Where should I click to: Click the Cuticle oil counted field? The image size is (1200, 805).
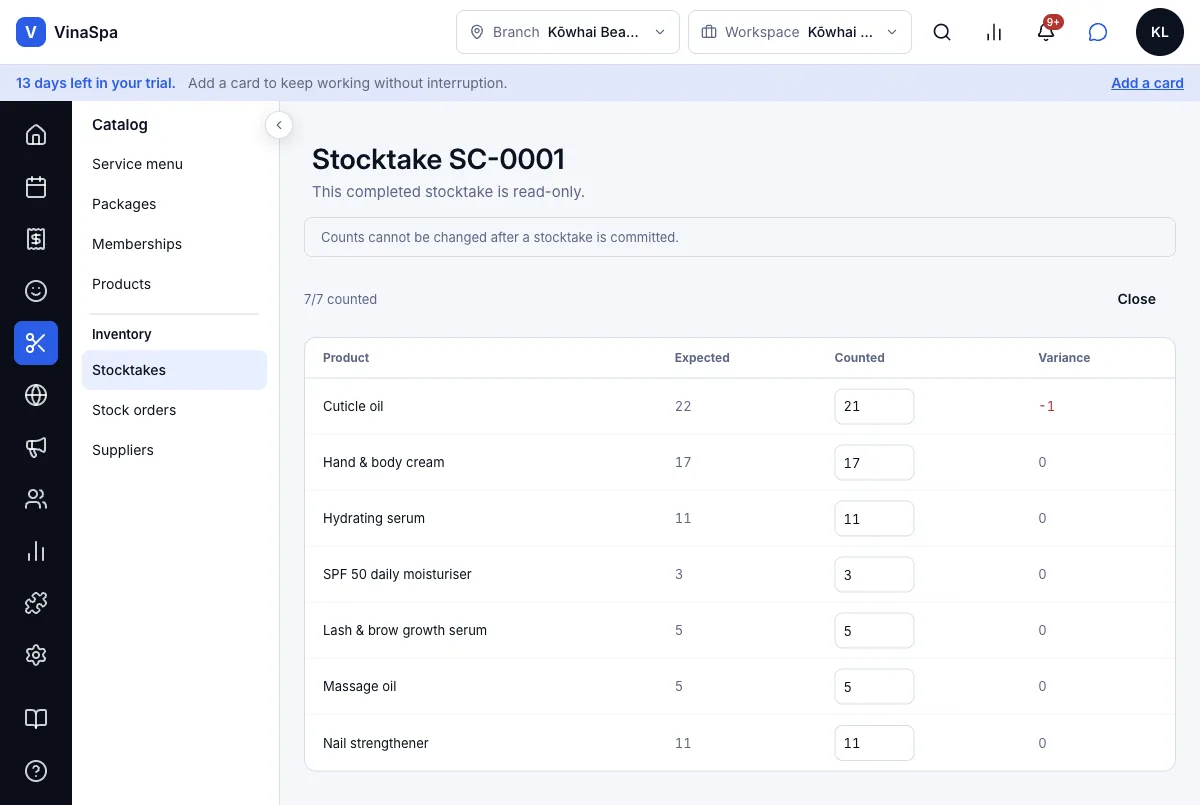click(x=874, y=406)
